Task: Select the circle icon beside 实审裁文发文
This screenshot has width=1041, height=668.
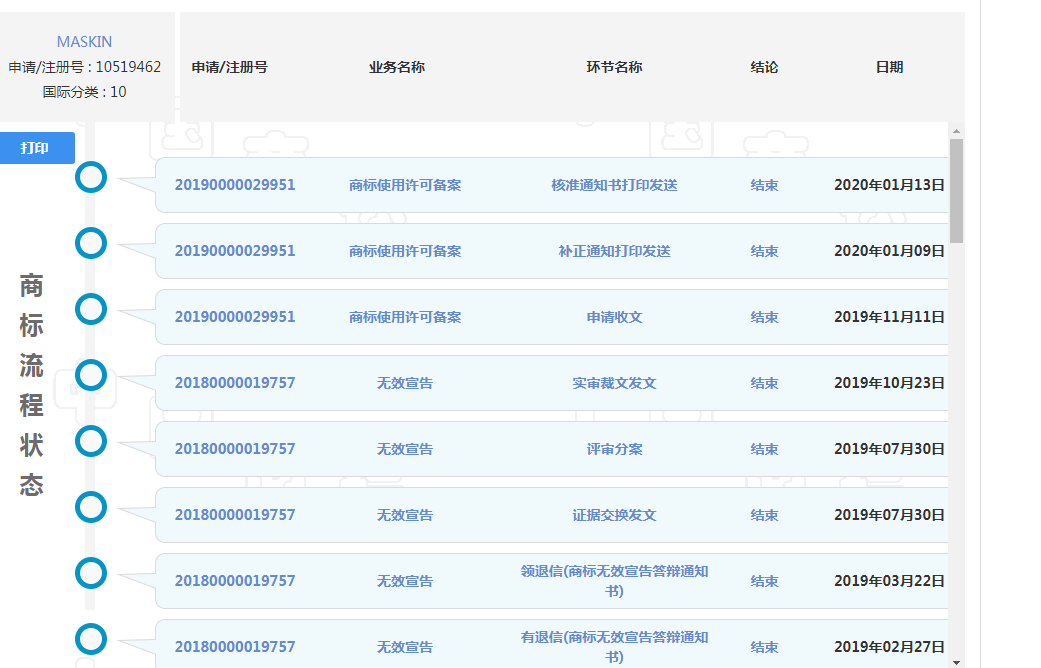Action: pos(91,375)
